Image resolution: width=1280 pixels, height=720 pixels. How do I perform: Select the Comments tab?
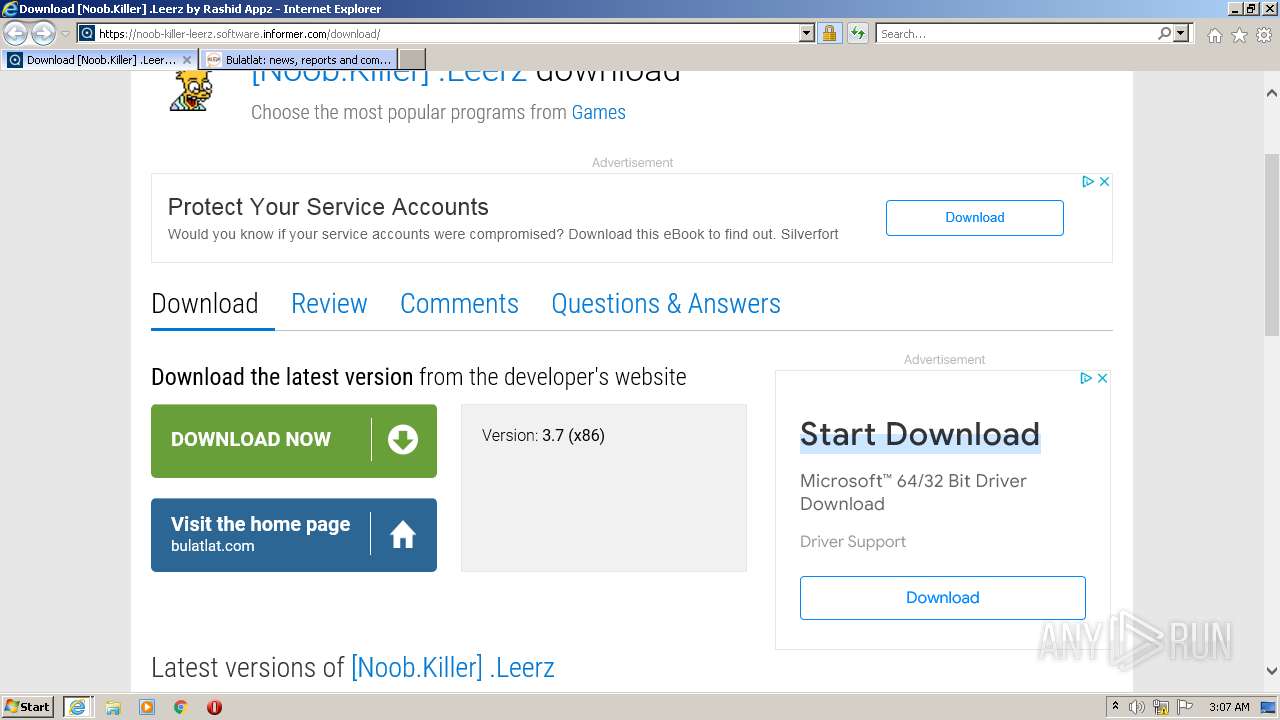459,303
